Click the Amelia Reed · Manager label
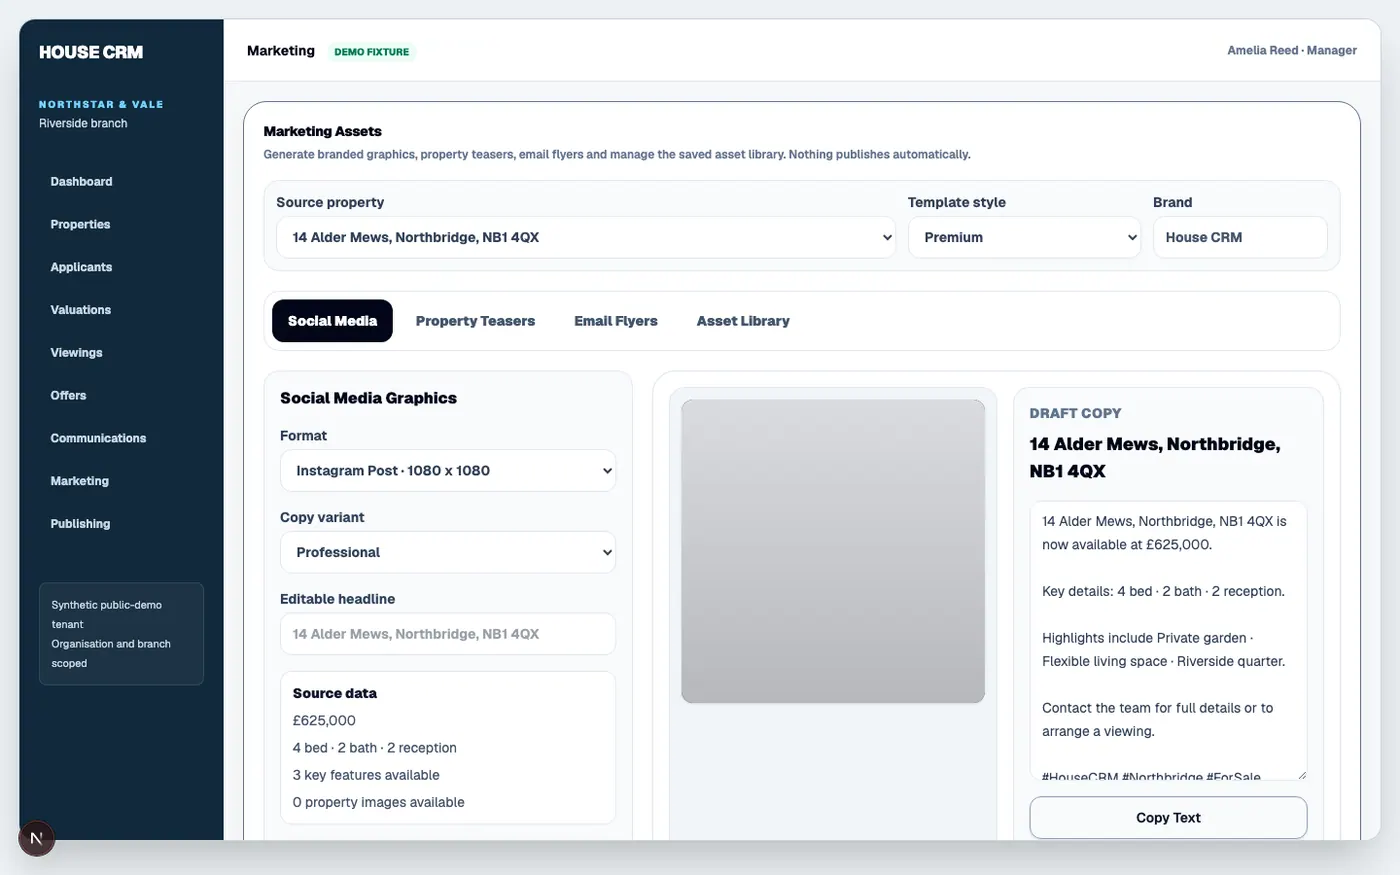Image resolution: width=1400 pixels, height=875 pixels. tap(1292, 50)
